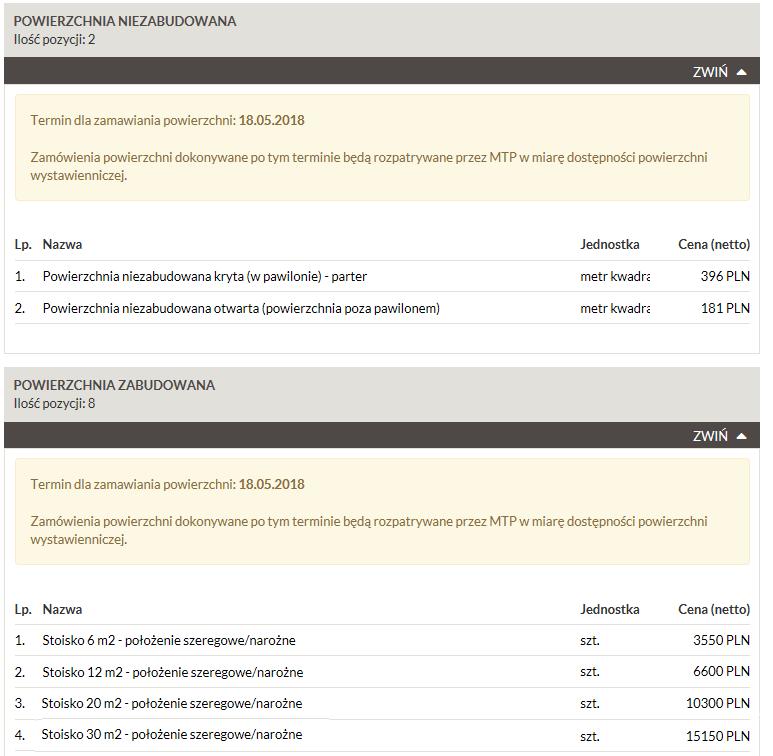Click the 3550 PLN price
The width and height of the screenshot is (773, 756).
coord(721,640)
